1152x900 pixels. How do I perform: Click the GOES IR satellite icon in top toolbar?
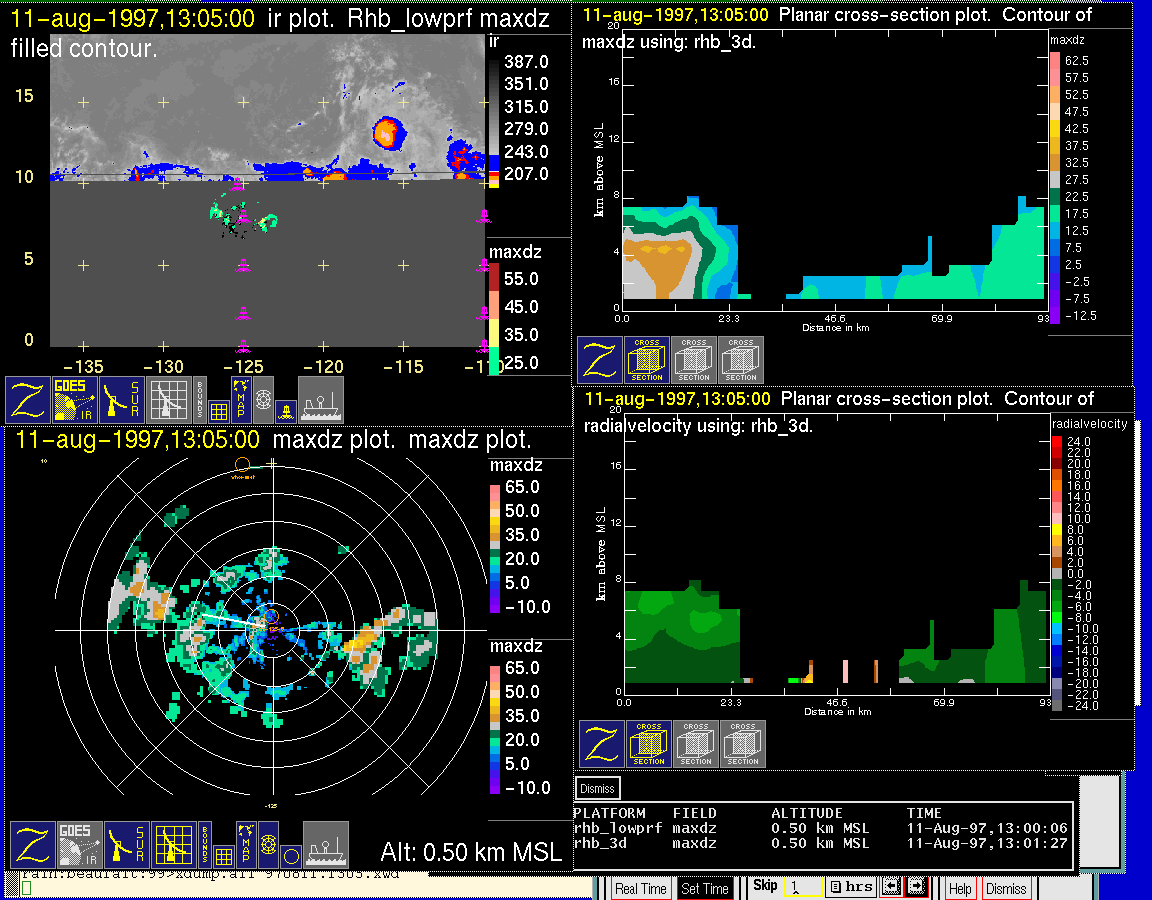pos(75,399)
